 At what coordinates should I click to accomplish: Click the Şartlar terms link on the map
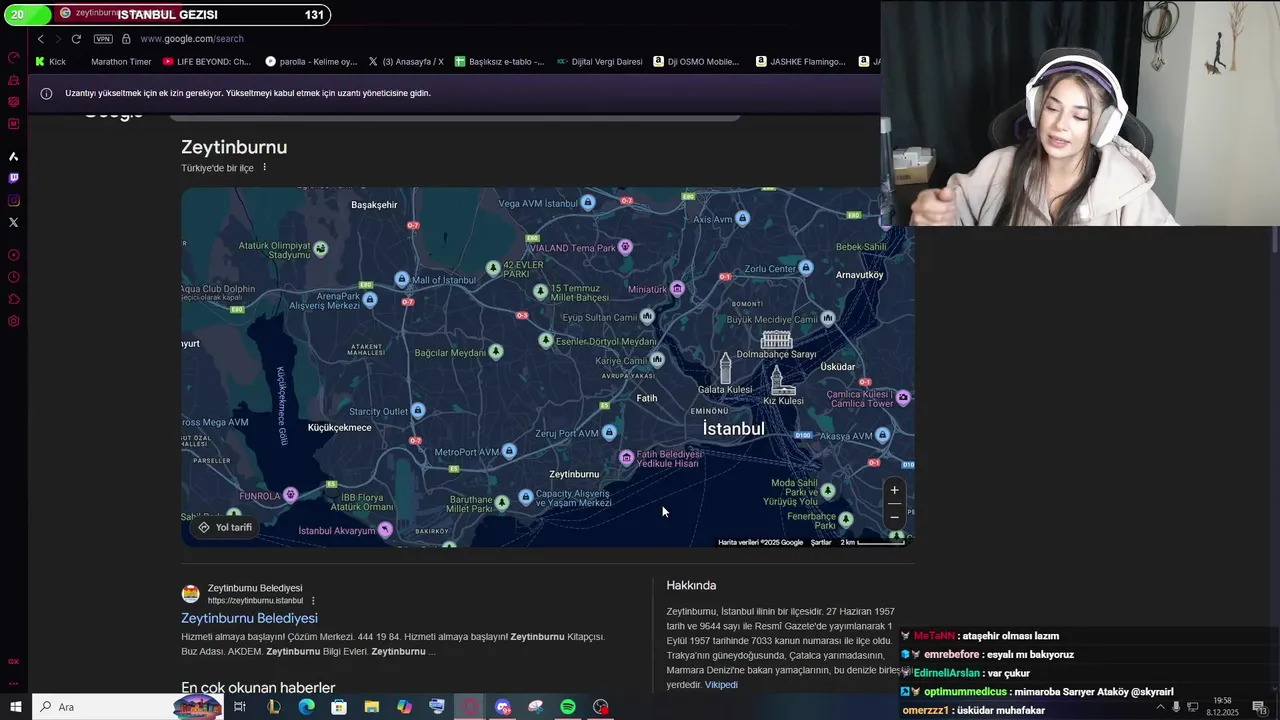click(821, 542)
